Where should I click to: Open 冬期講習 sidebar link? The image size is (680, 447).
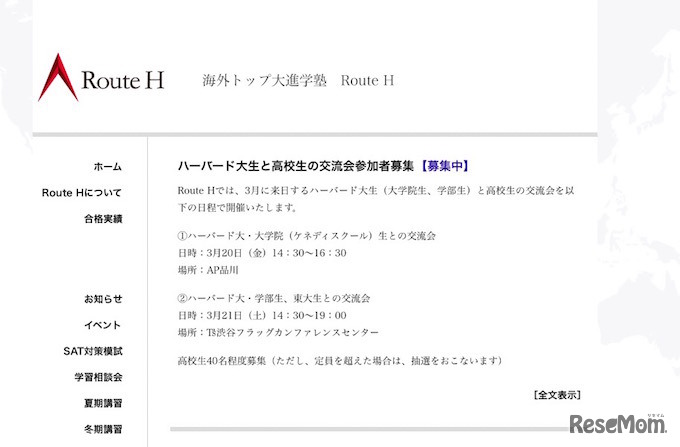103,429
